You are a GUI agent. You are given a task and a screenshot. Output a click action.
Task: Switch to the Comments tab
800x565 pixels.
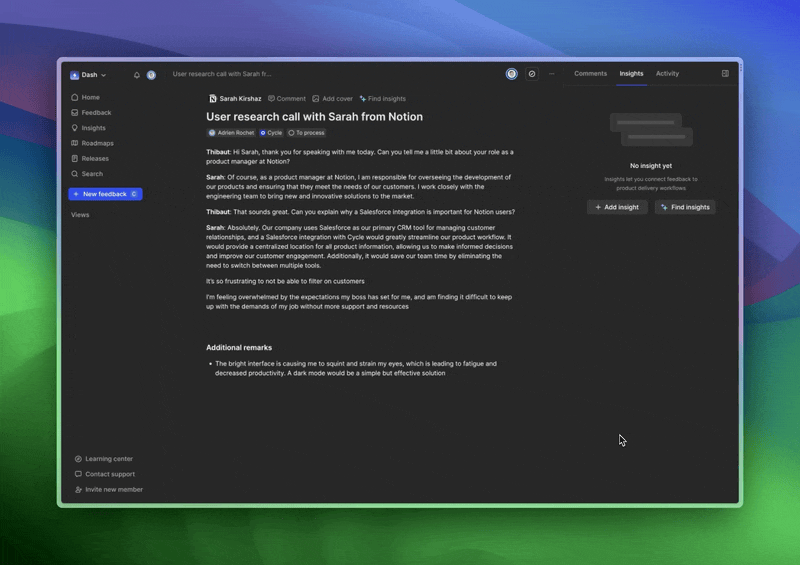[x=590, y=73]
